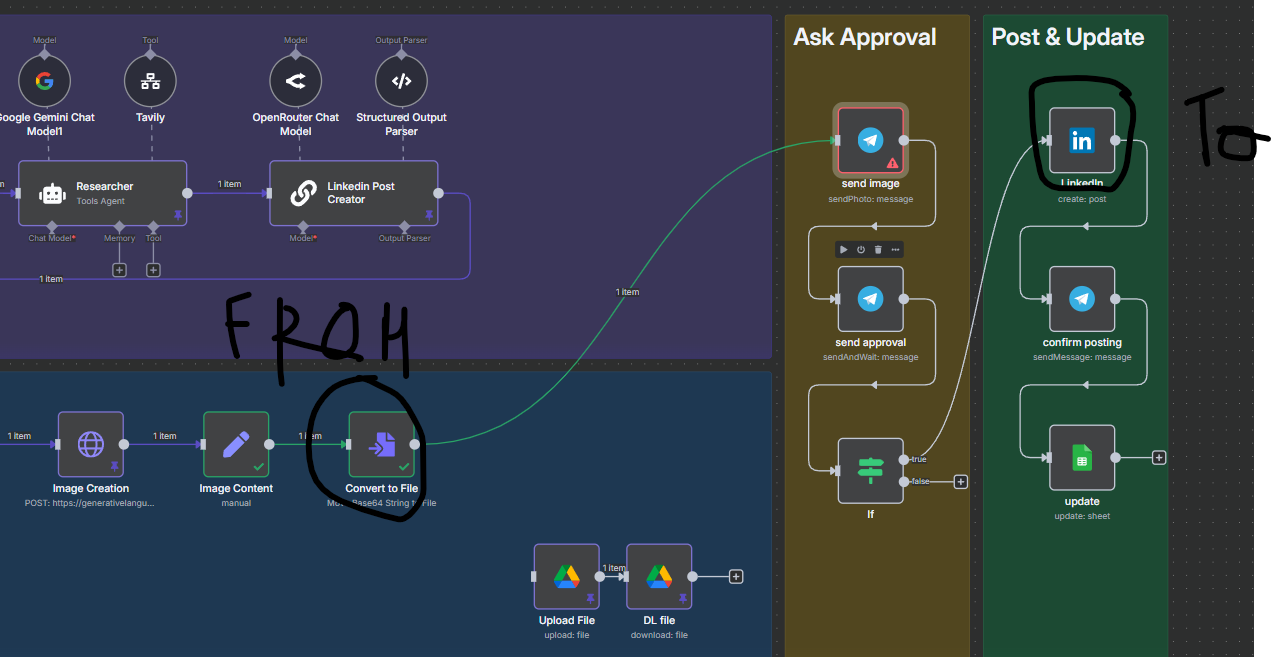Select the Convert to File node
Screen dimensions: 1272x657
click(382, 444)
